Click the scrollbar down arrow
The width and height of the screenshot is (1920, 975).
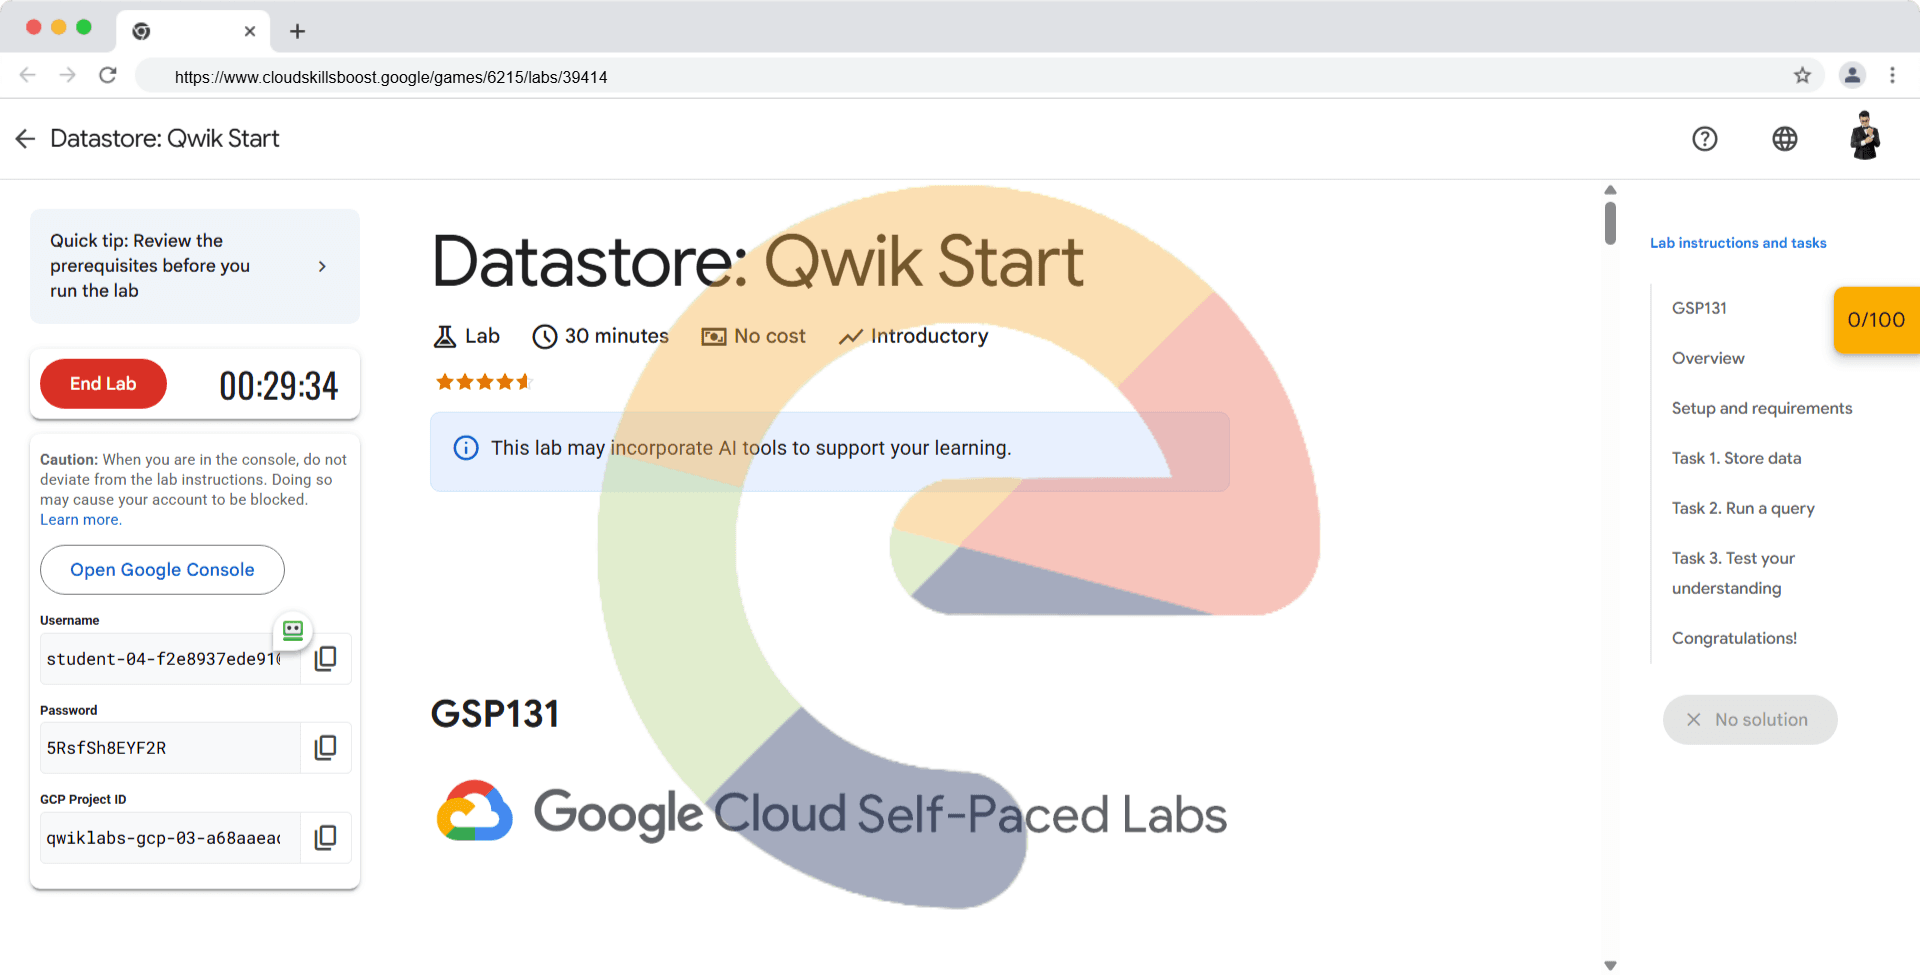coord(1610,965)
